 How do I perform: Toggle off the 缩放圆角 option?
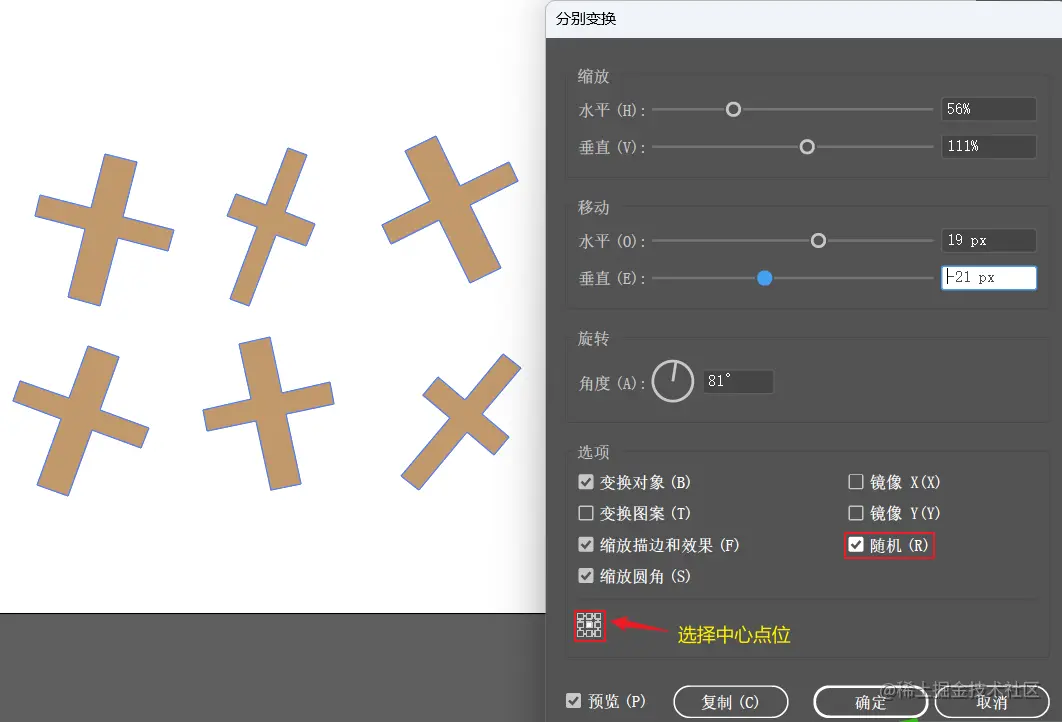pos(585,576)
